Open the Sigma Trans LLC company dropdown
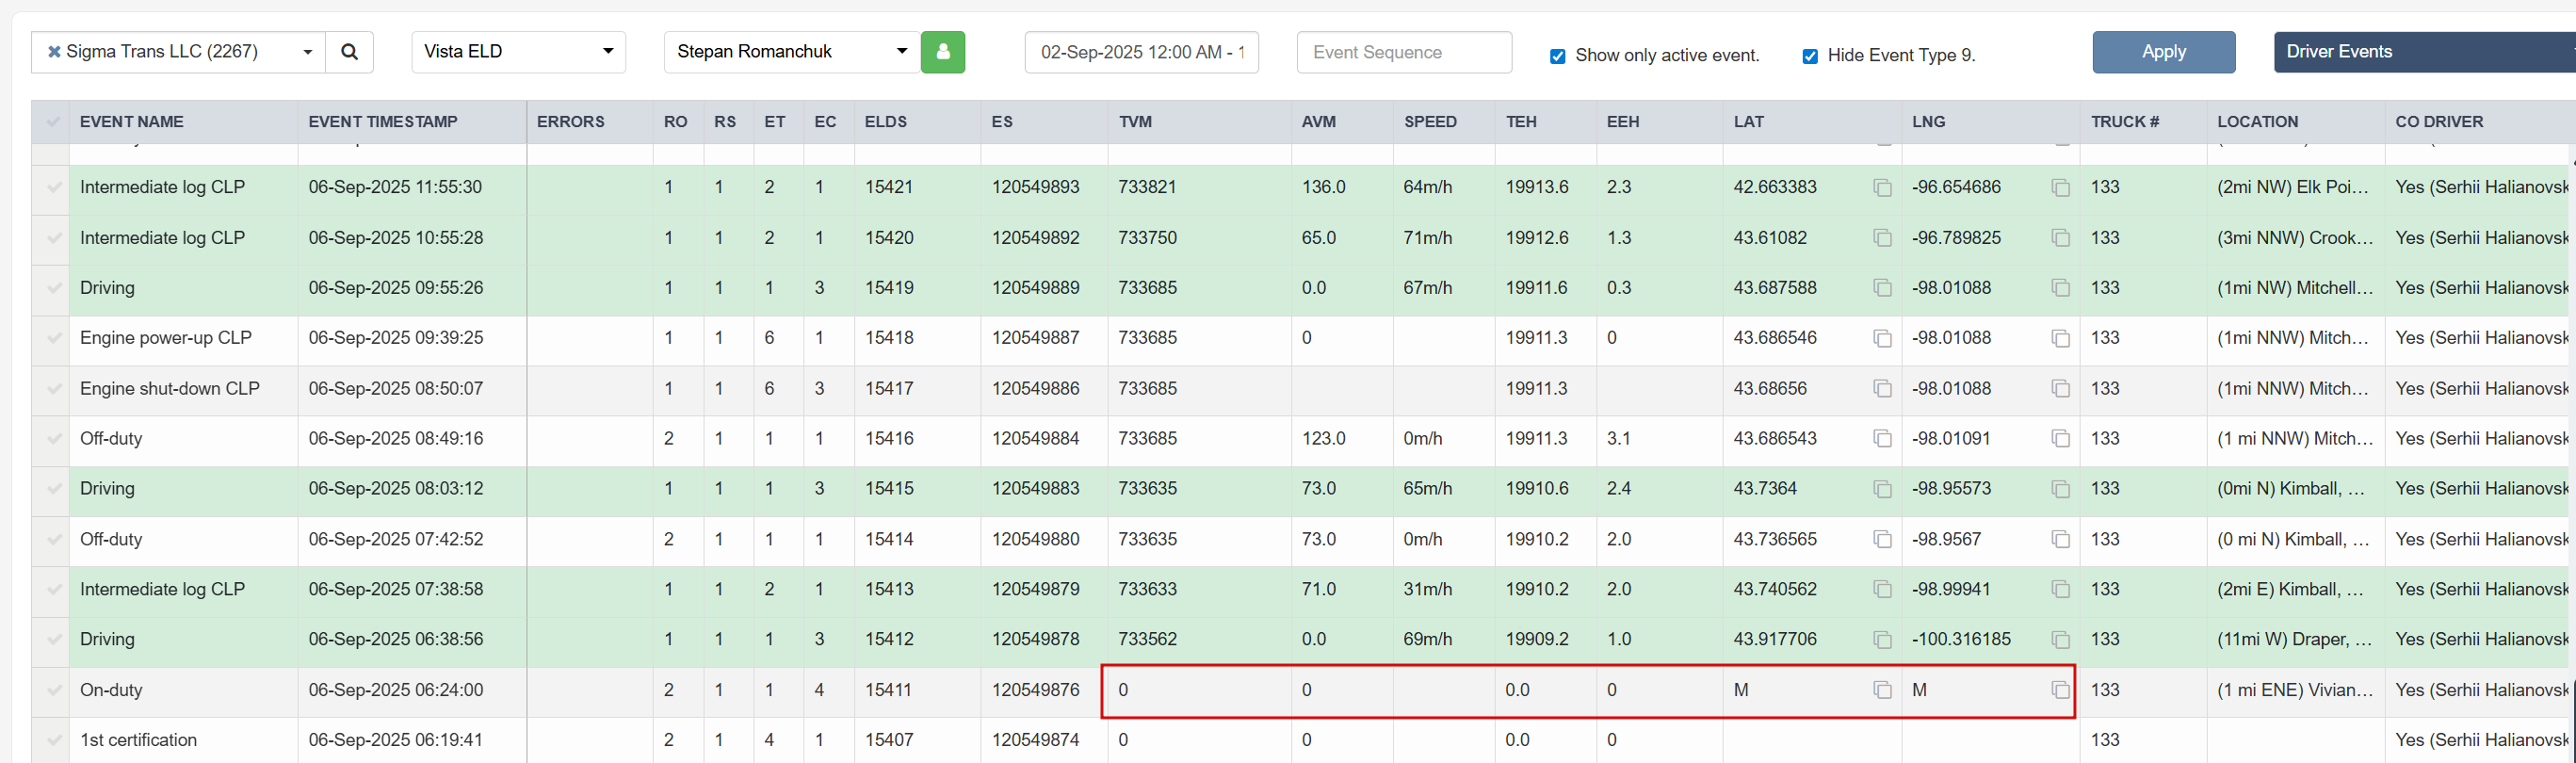Screen dimensions: 2576x763 point(178,52)
